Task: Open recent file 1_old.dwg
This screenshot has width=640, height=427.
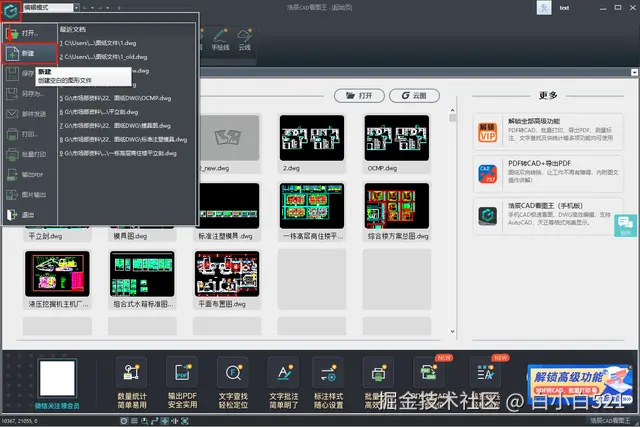Action: (x=104, y=57)
